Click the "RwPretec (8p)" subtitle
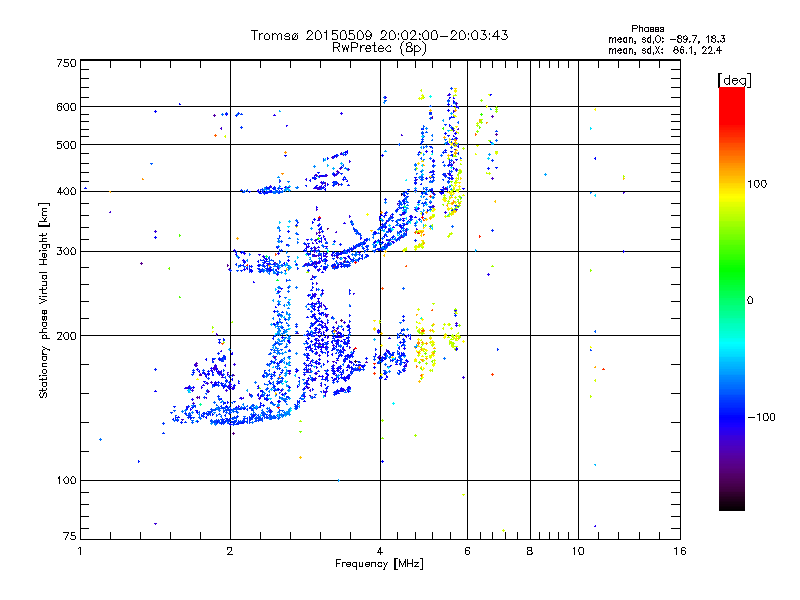 [x=379, y=48]
